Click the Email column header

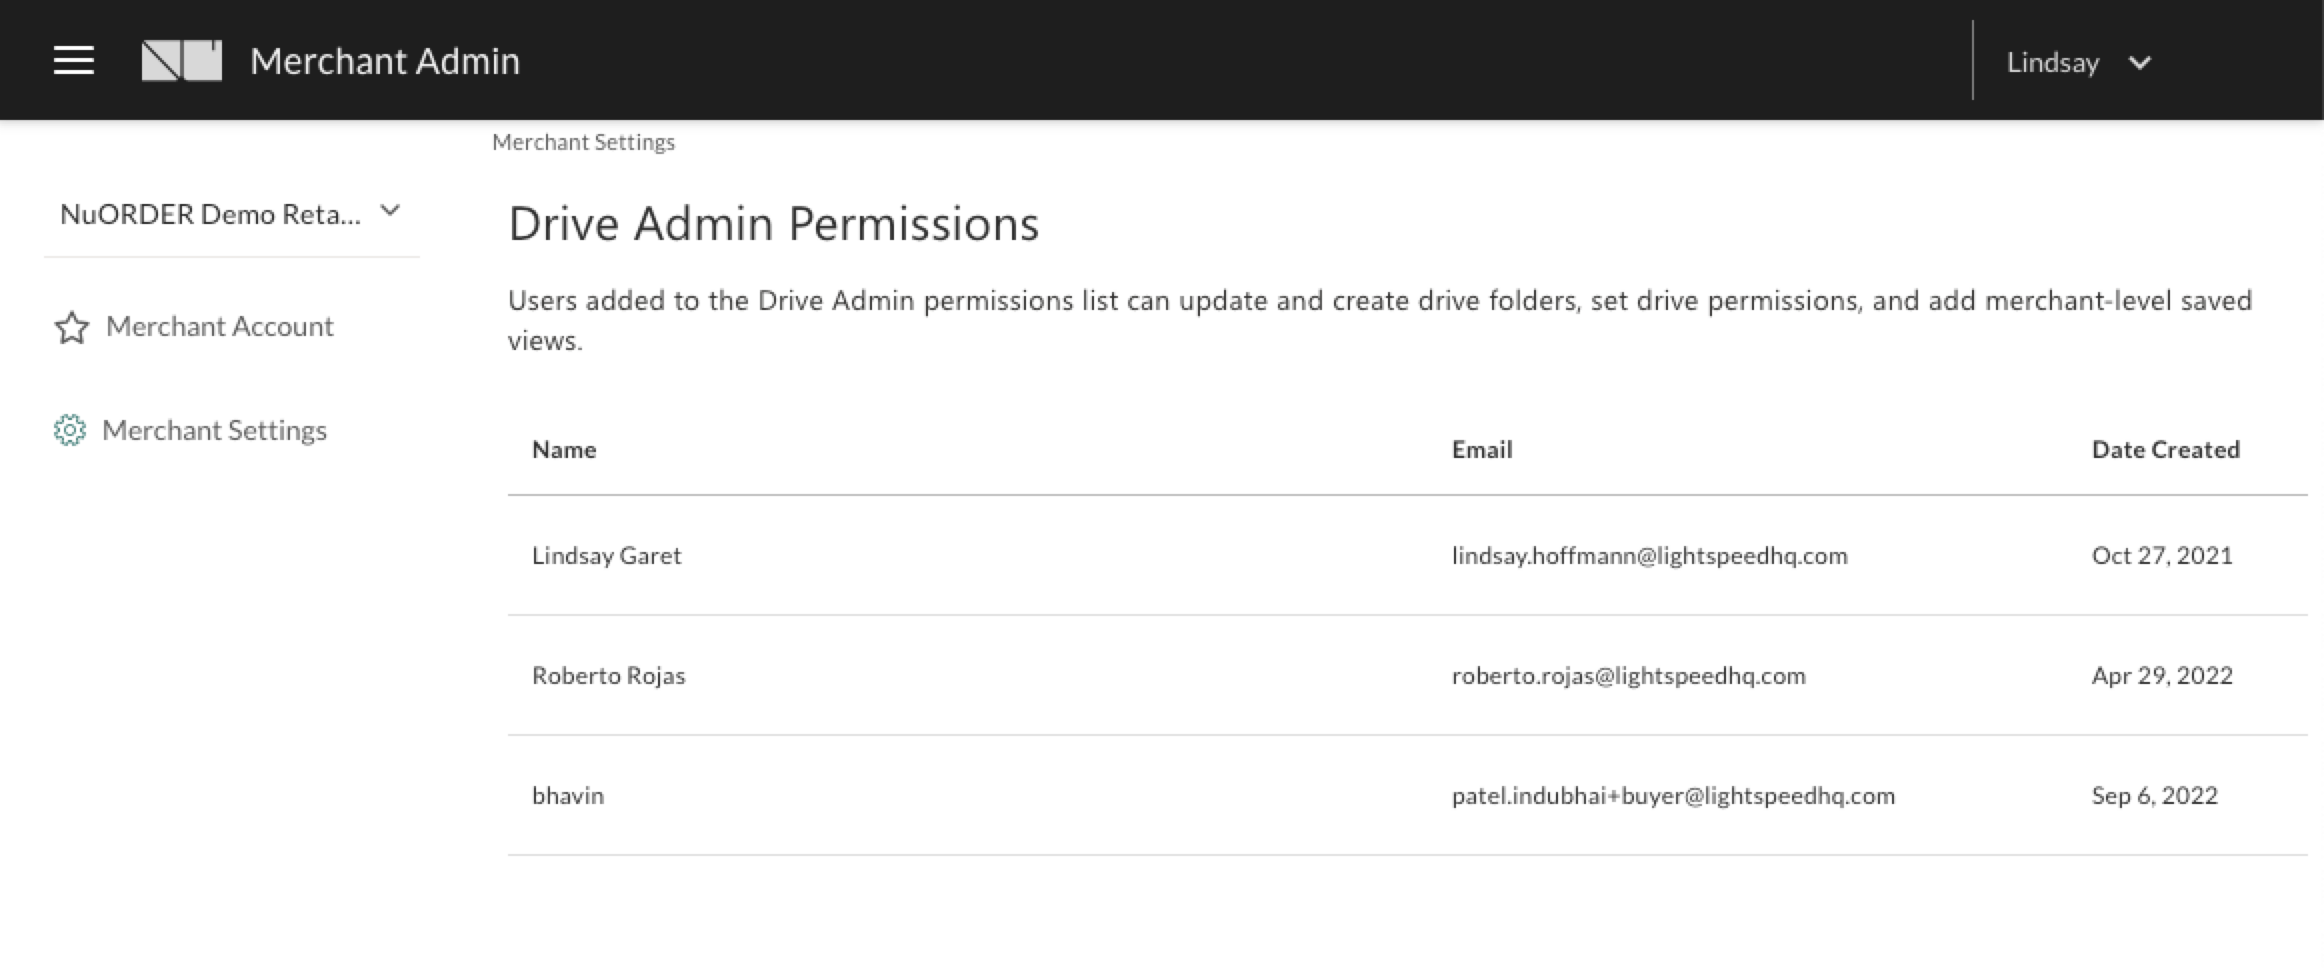pyautogui.click(x=1482, y=450)
